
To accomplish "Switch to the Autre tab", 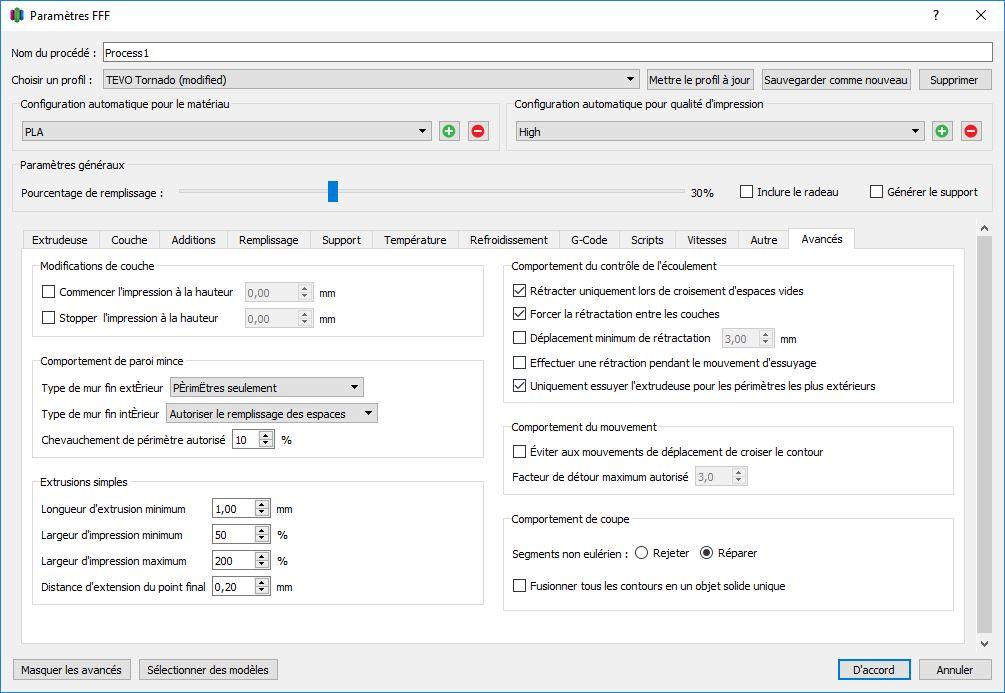I will pyautogui.click(x=763, y=240).
